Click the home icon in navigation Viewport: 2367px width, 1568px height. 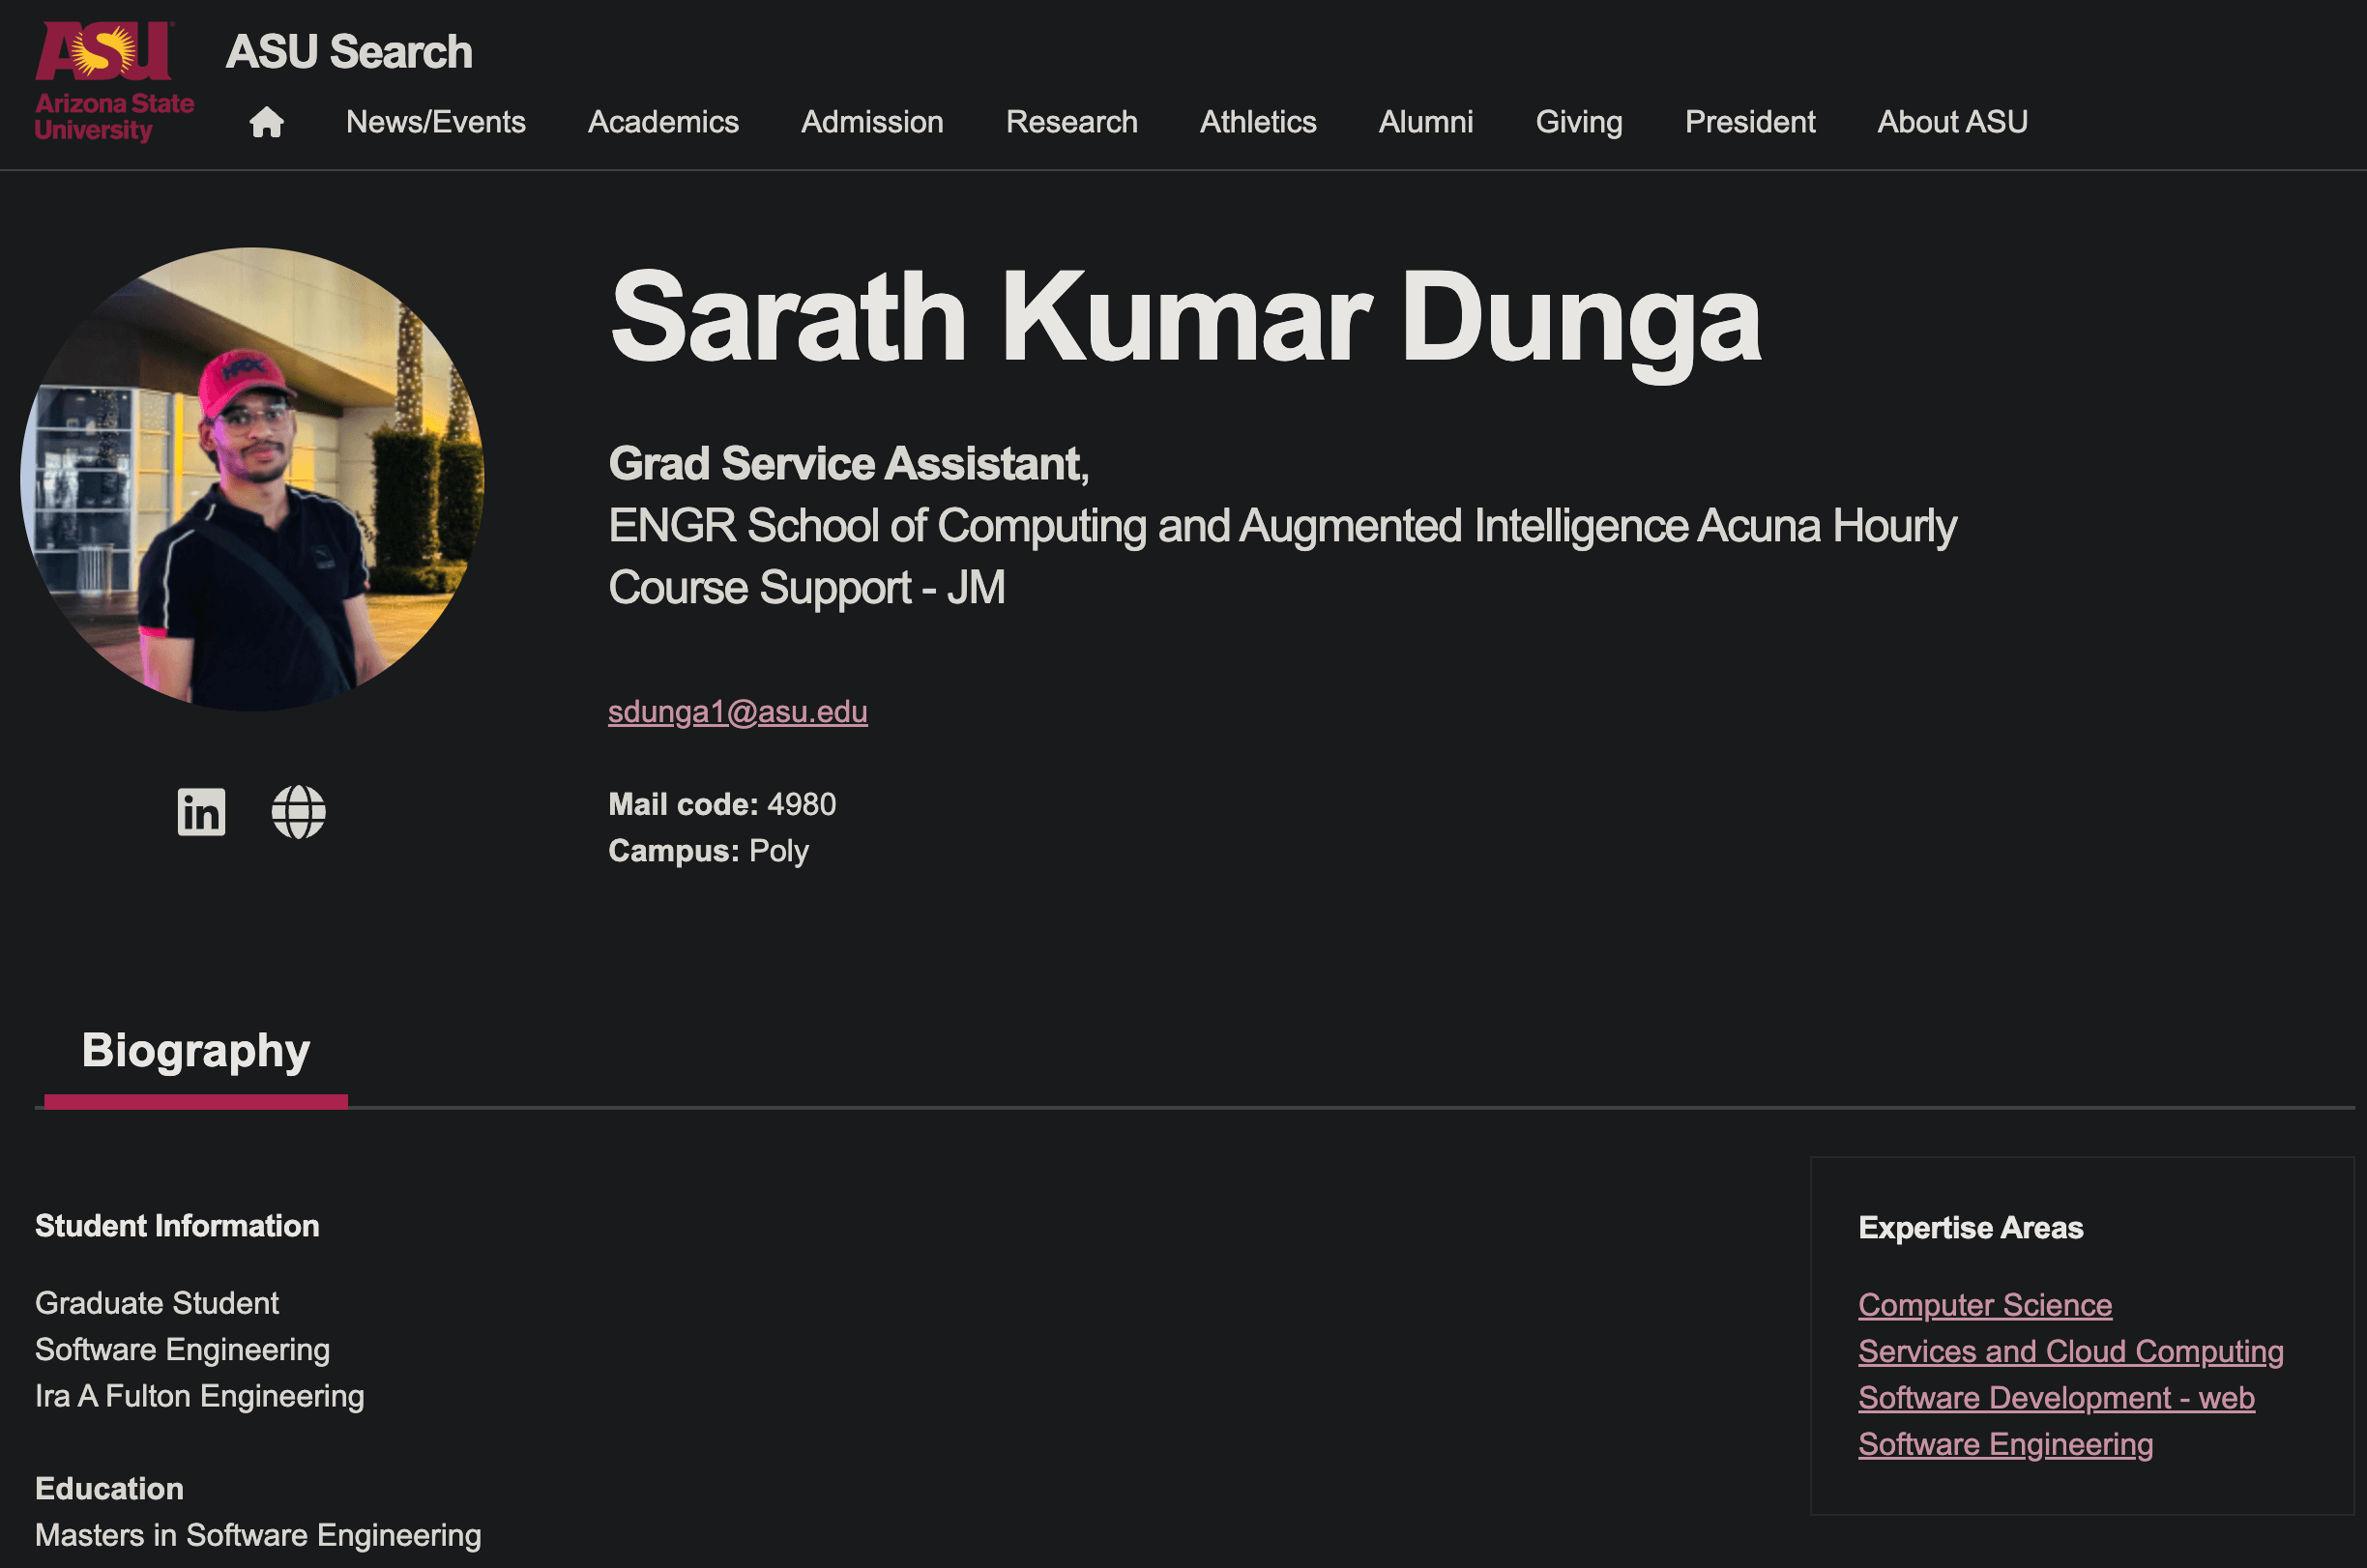pos(266,122)
